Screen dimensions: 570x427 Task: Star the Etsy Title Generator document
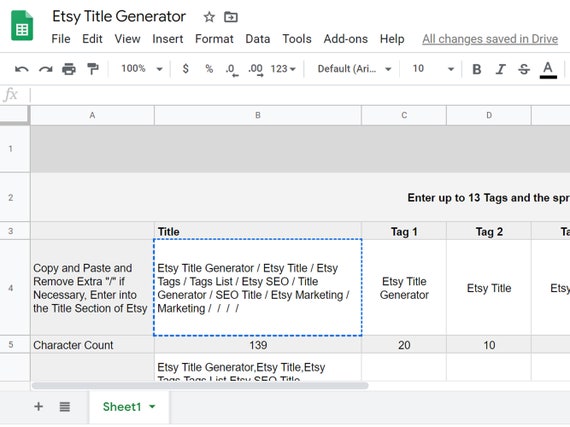(x=209, y=17)
